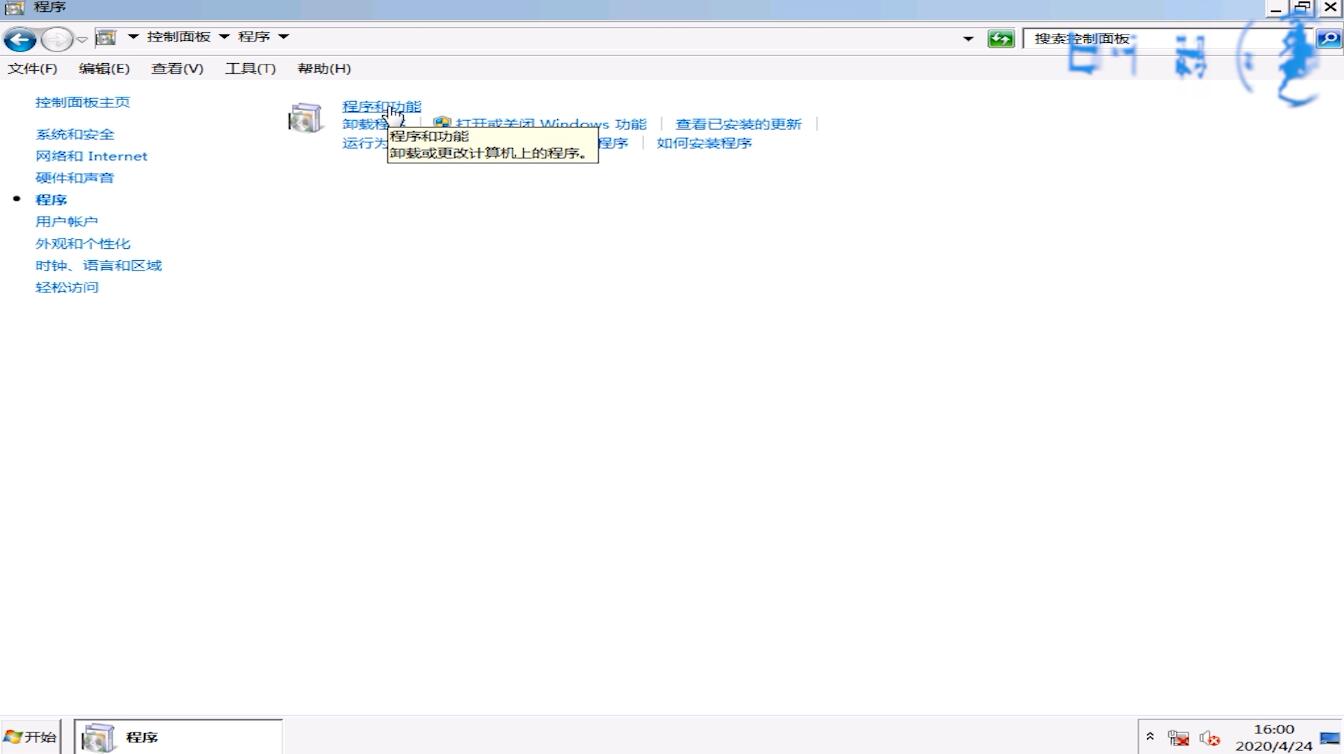Open the 查看(V) menu

[x=177, y=69]
